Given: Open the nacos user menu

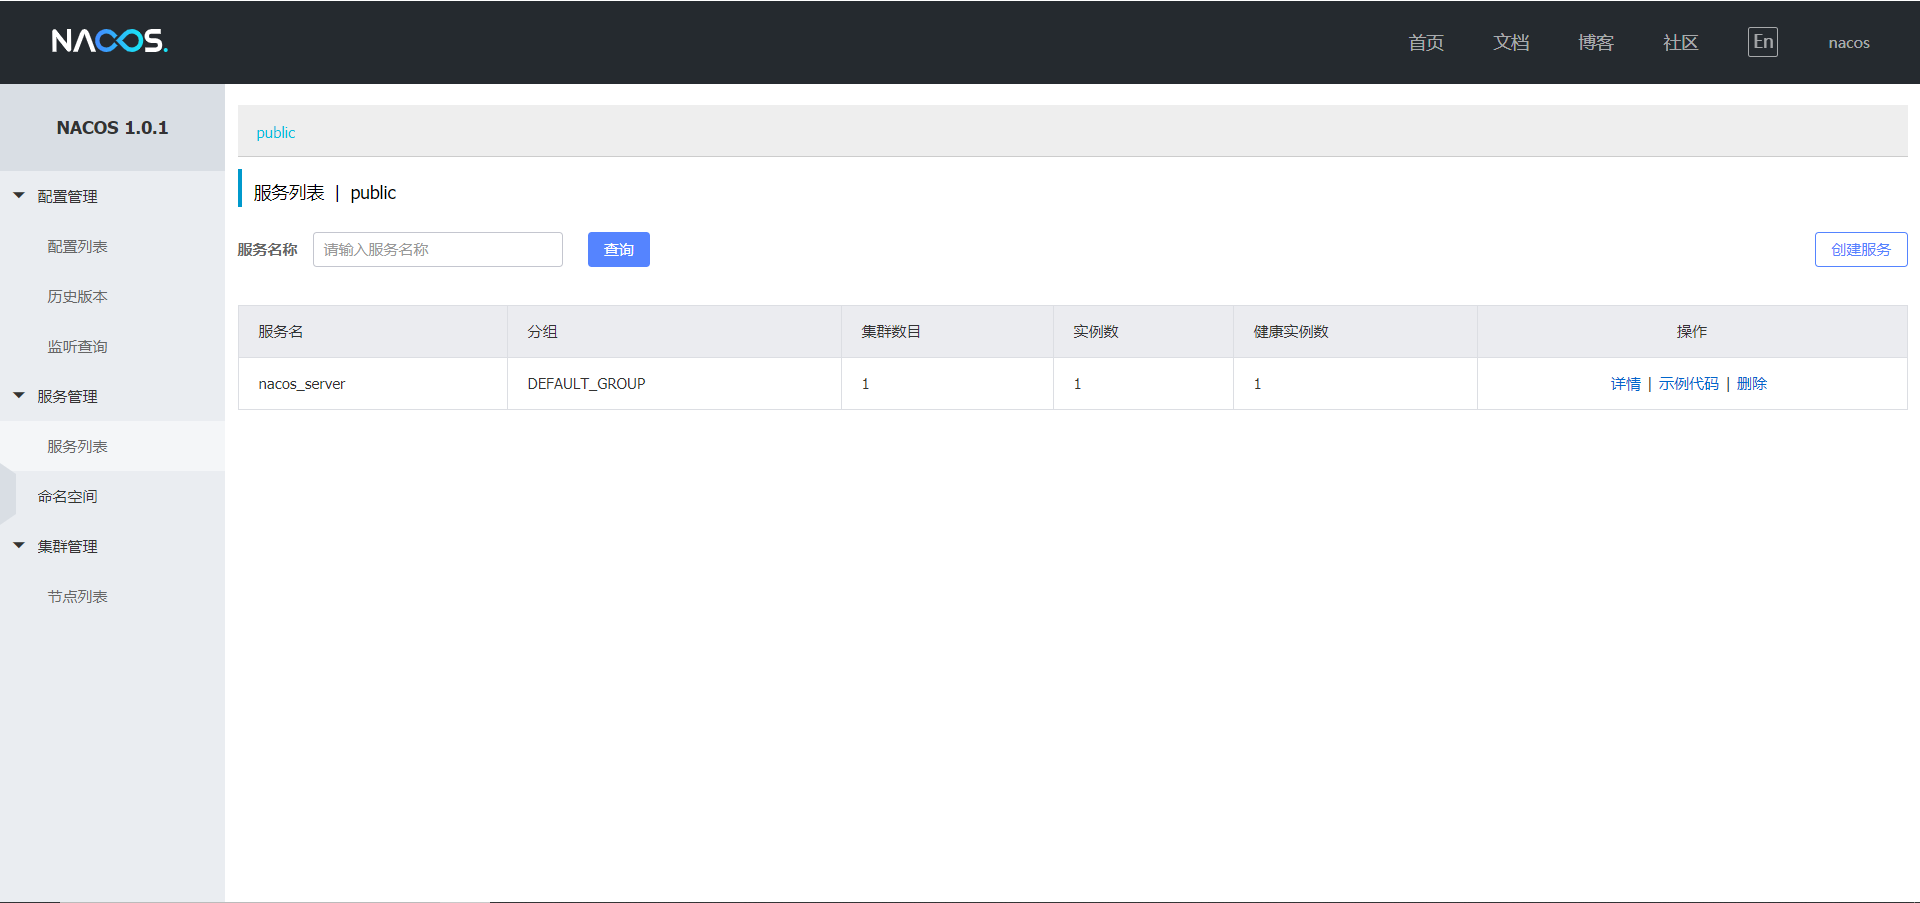Looking at the screenshot, I should point(1849,42).
